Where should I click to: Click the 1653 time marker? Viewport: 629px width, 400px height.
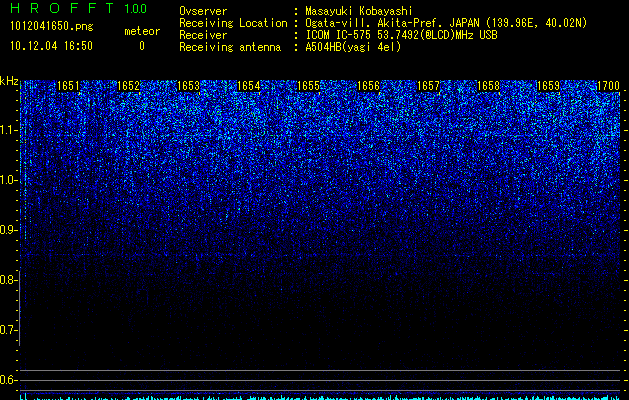(x=189, y=86)
